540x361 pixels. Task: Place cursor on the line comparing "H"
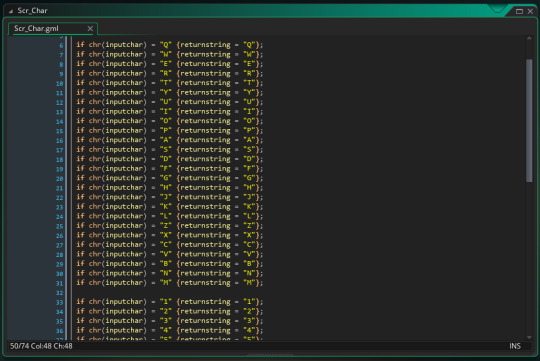(169, 187)
